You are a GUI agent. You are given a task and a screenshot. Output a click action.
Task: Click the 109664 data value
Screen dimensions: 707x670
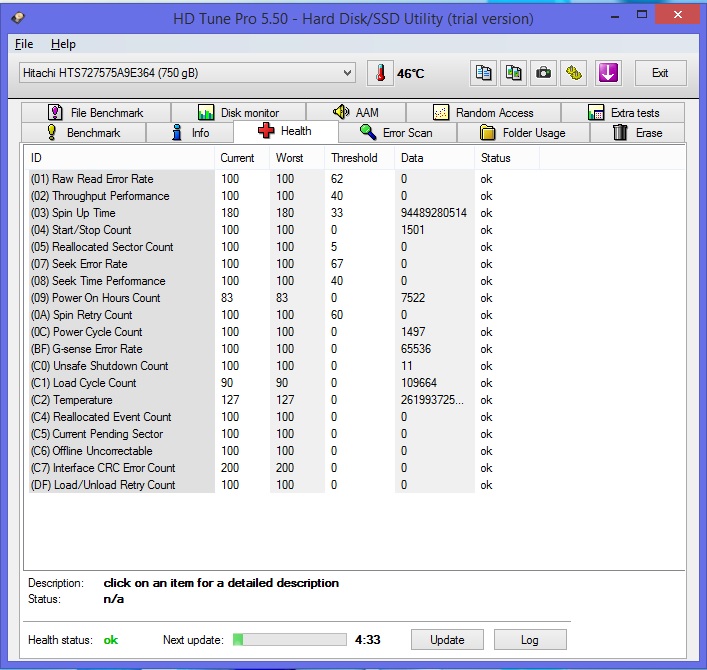[x=419, y=383]
